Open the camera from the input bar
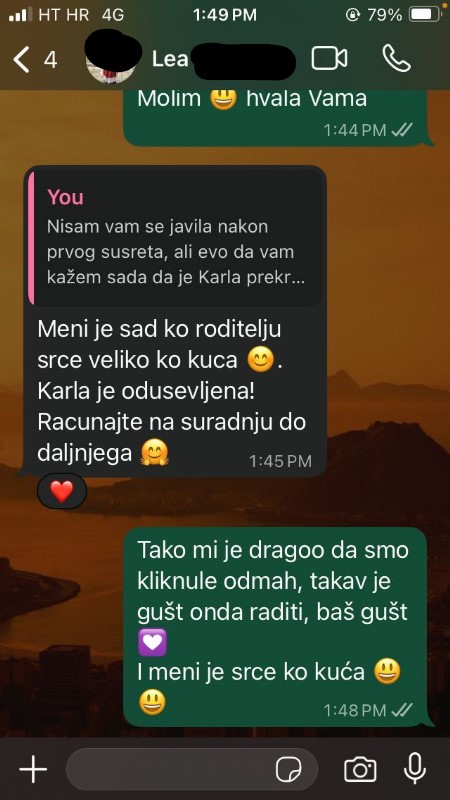450x800 pixels. pyautogui.click(x=360, y=769)
